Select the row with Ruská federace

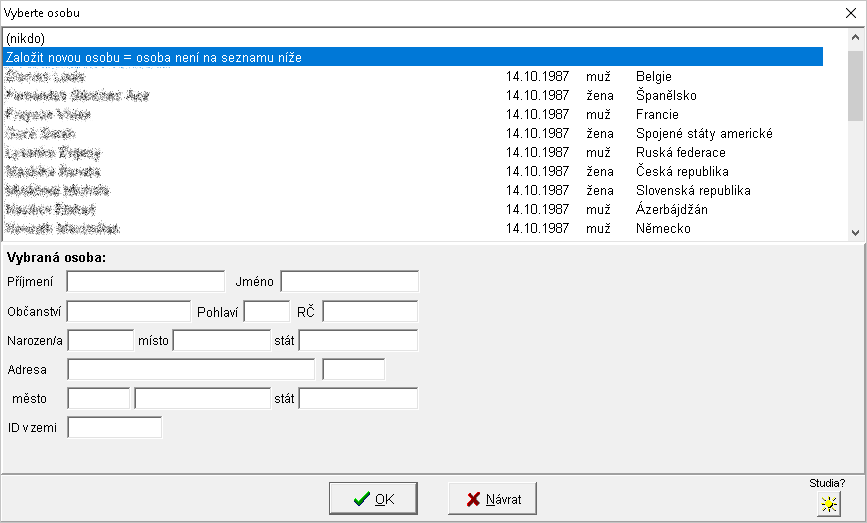point(400,153)
